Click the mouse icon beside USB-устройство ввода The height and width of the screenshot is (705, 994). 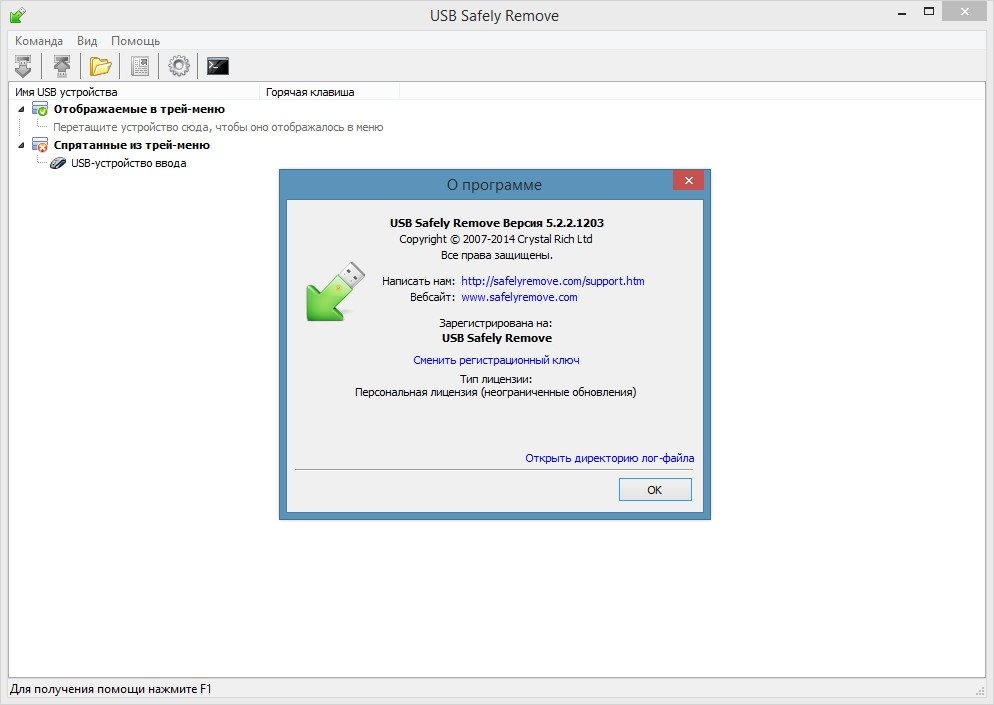[x=58, y=163]
